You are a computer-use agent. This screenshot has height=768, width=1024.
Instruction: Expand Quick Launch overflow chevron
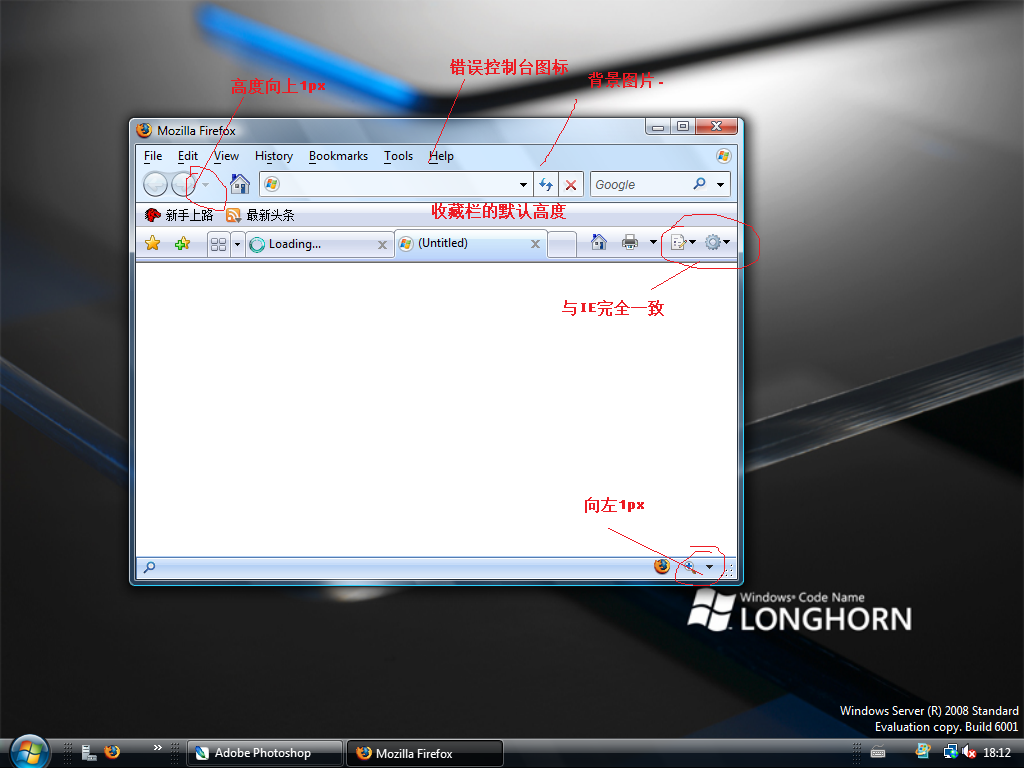pyautogui.click(x=157, y=748)
